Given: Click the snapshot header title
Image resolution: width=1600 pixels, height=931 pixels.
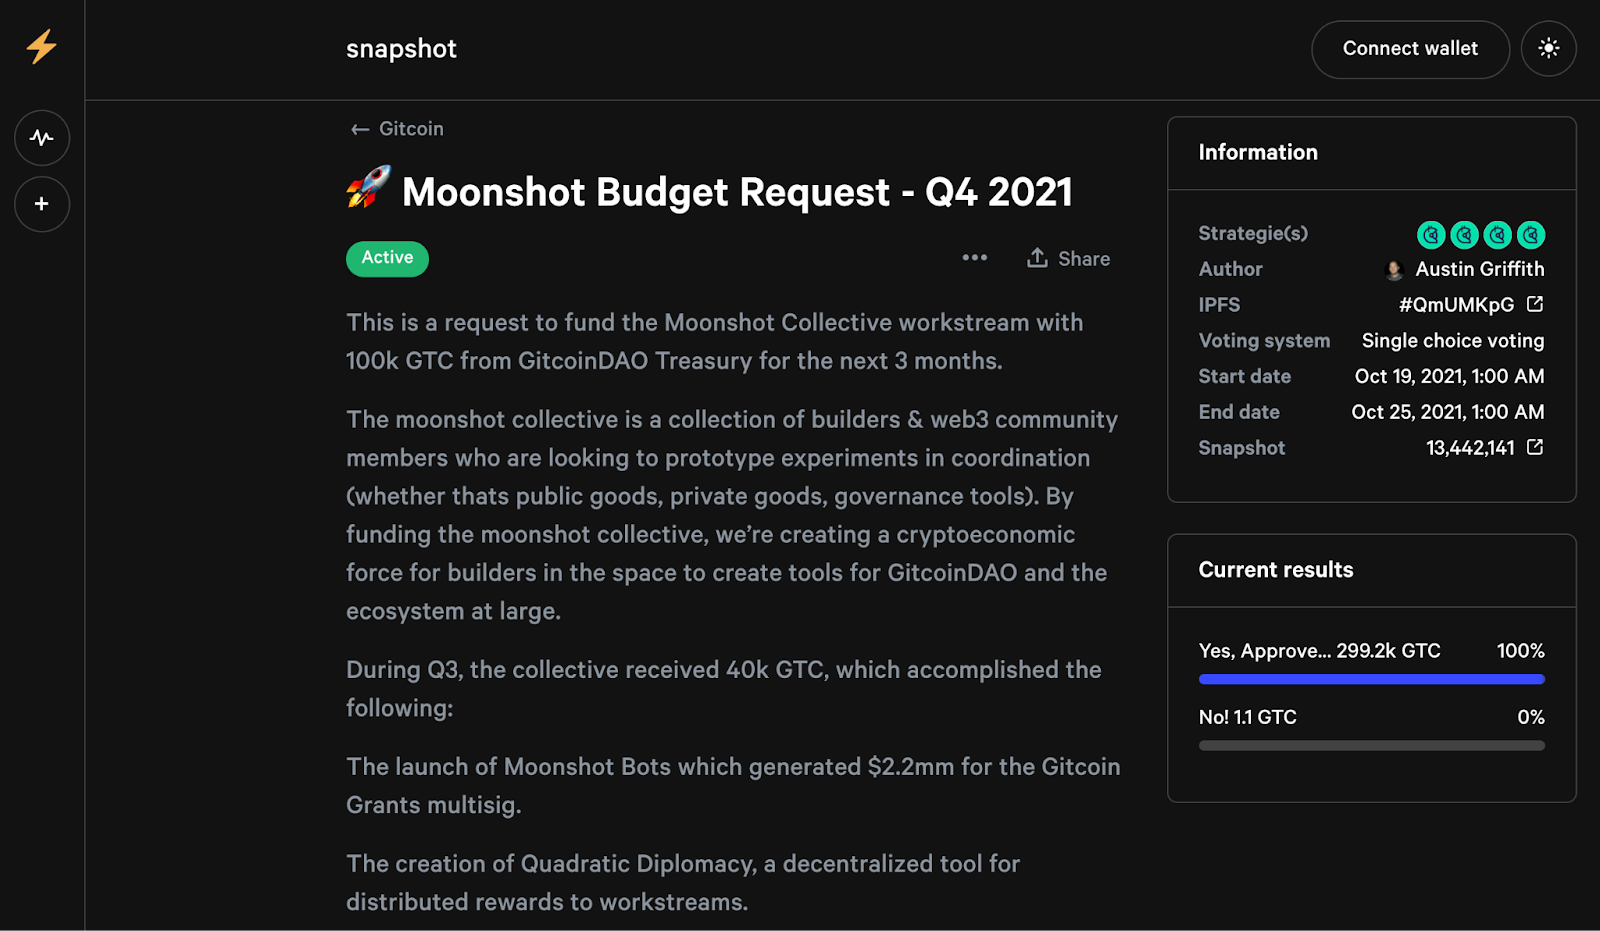Looking at the screenshot, I should point(401,49).
